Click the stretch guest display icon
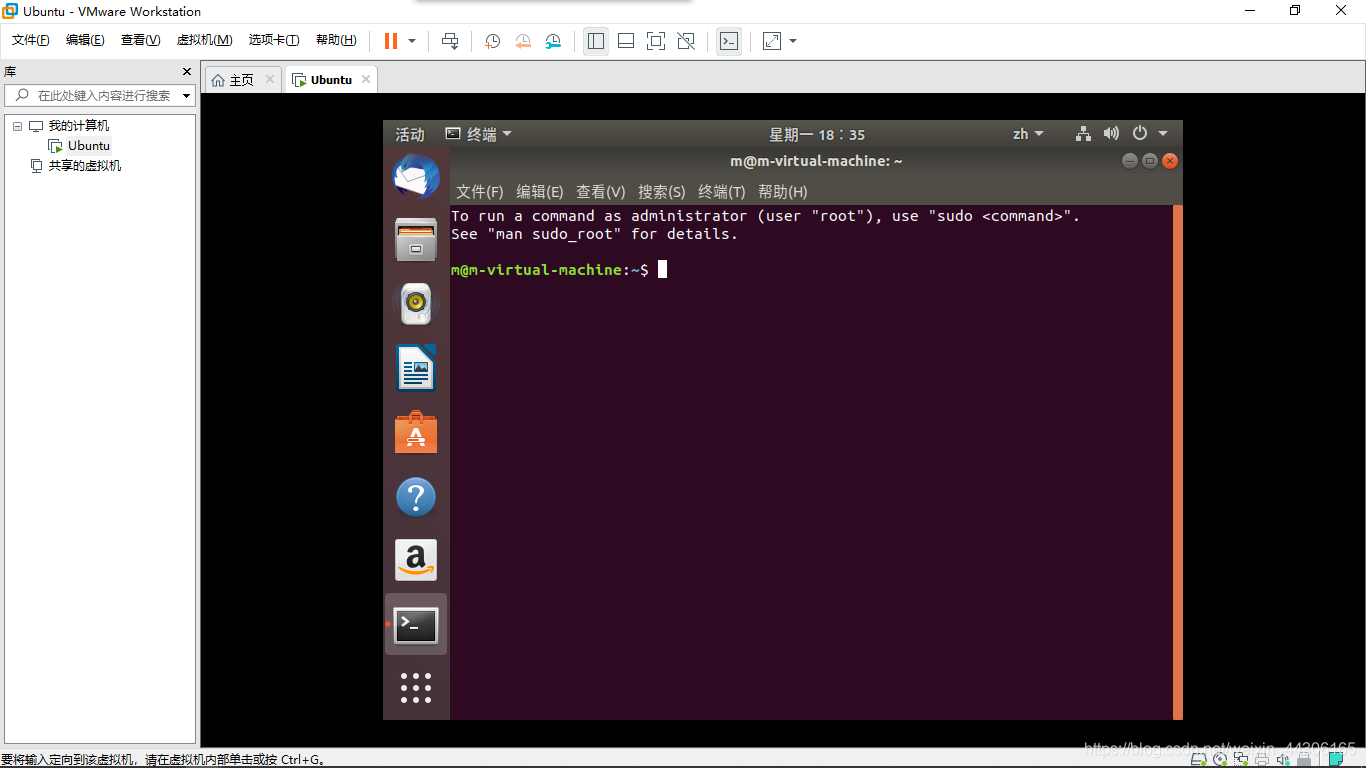1366x768 pixels. pos(772,41)
